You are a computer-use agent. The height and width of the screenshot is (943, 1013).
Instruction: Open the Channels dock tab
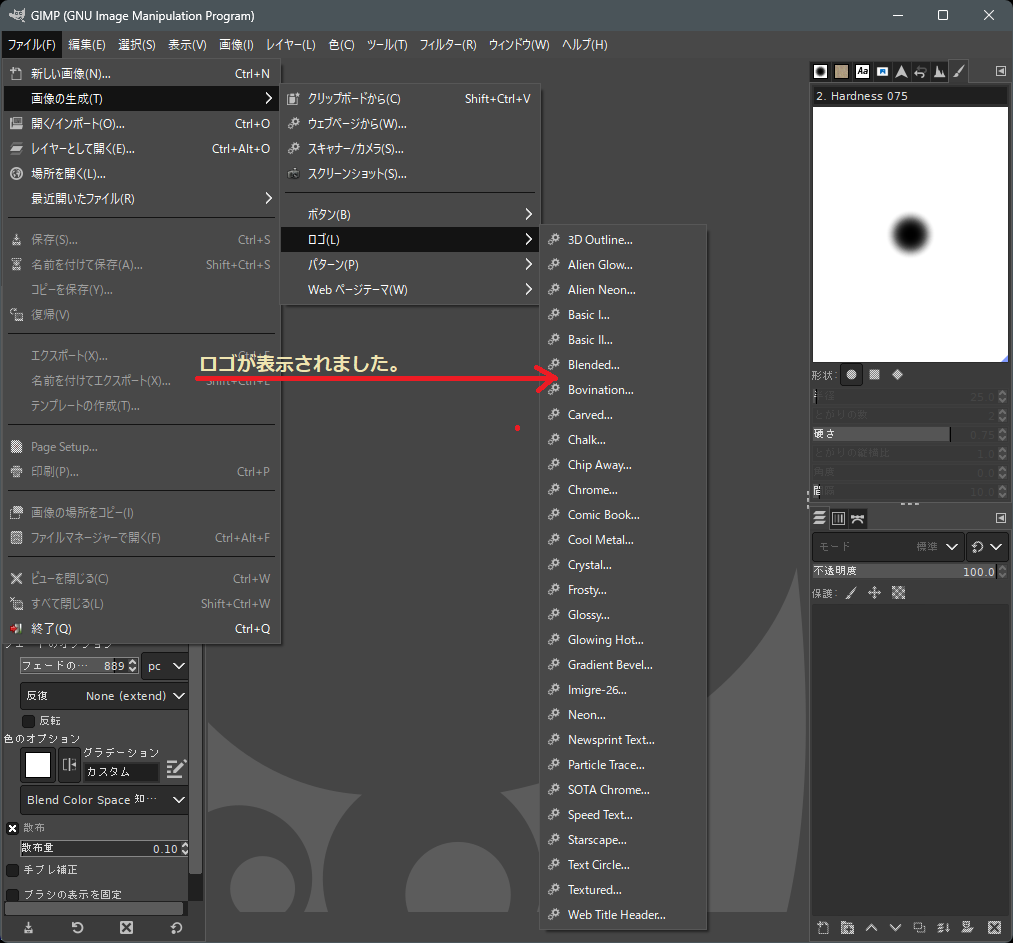tap(839, 518)
